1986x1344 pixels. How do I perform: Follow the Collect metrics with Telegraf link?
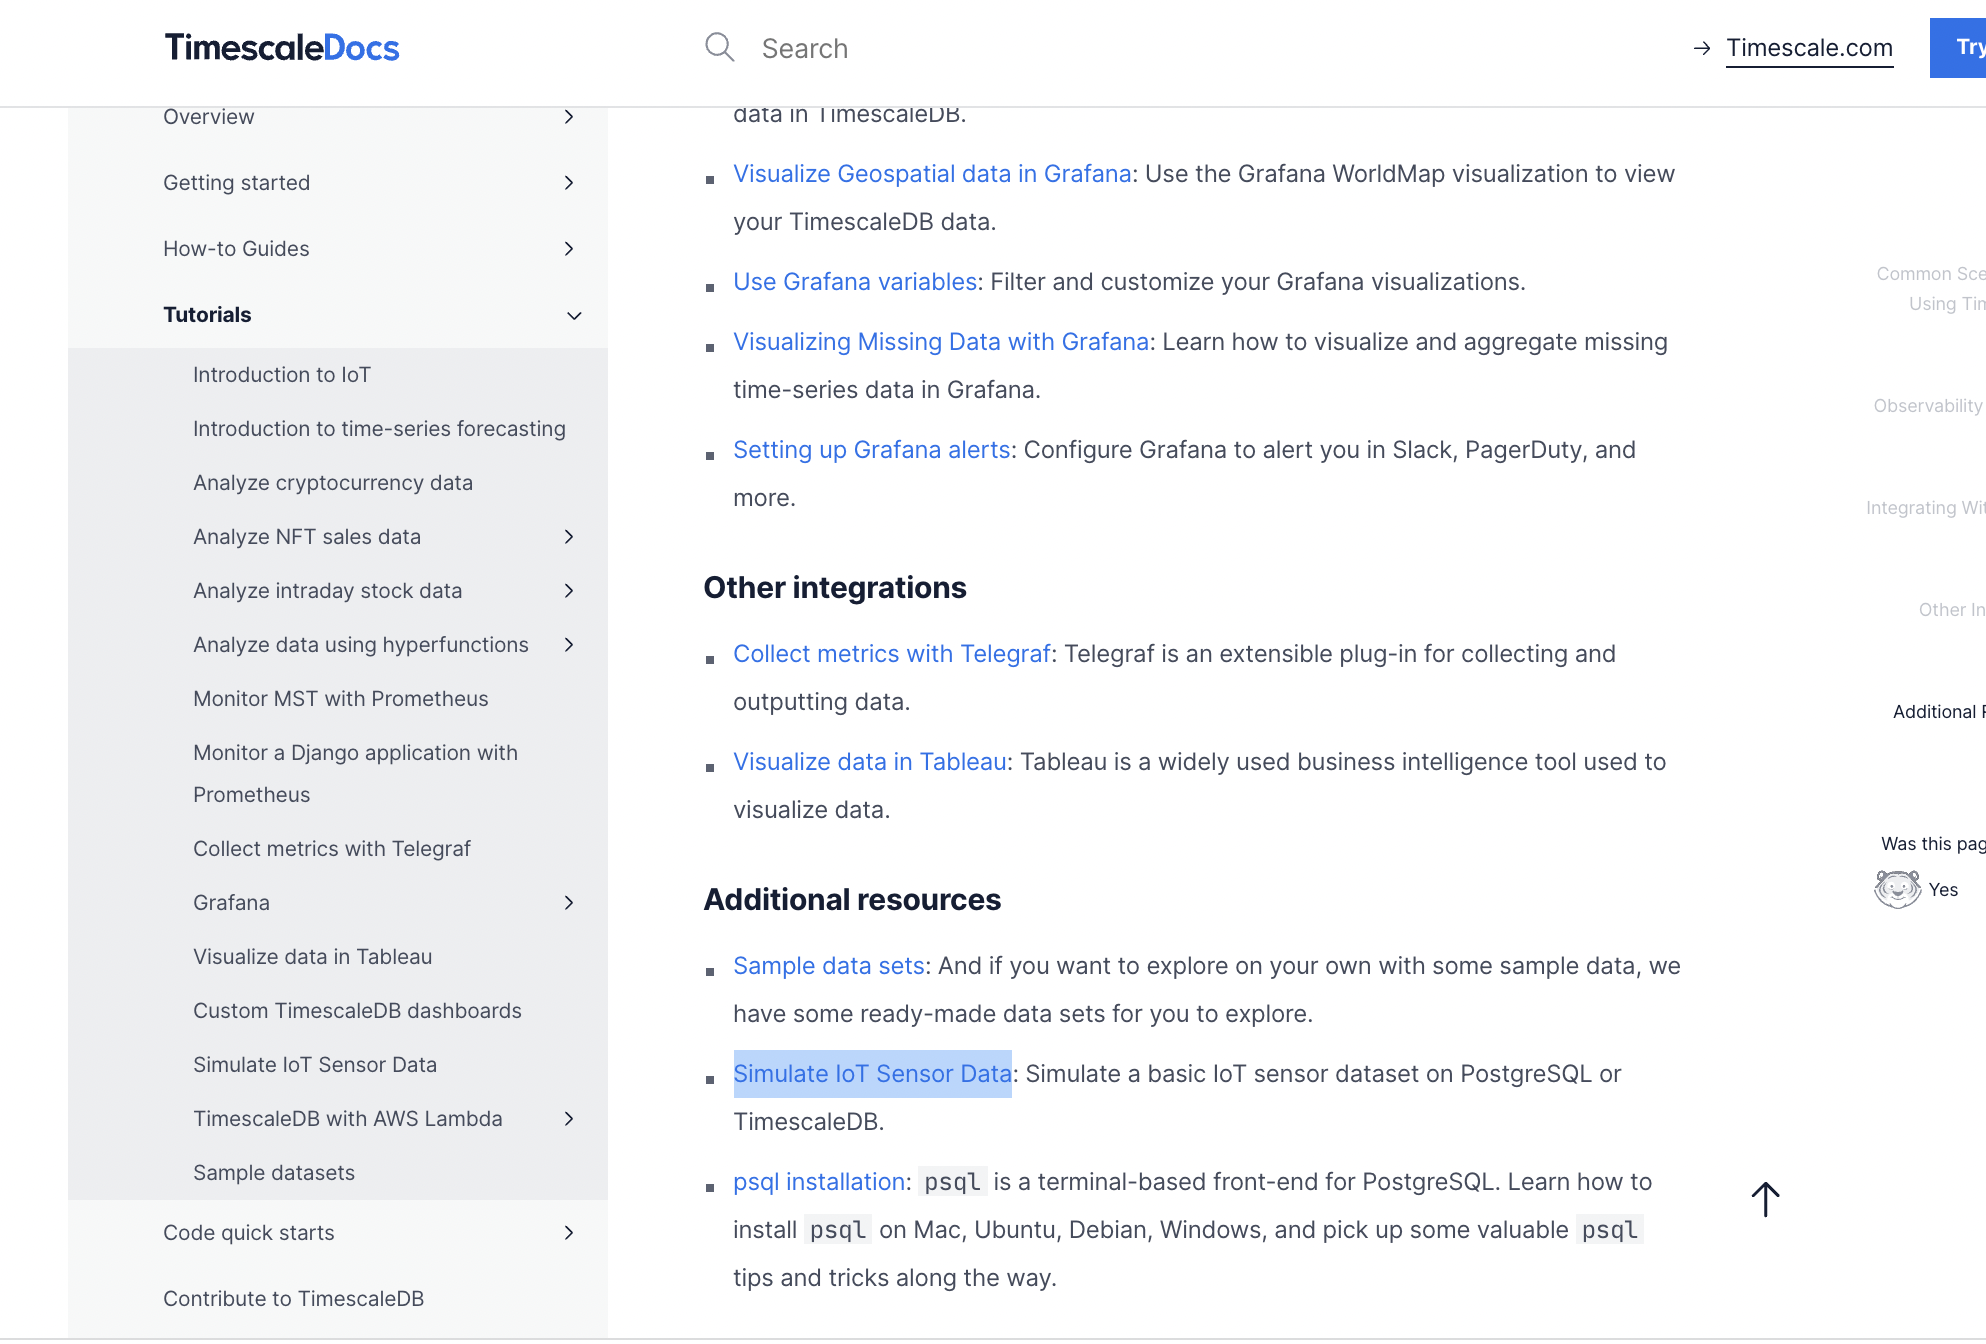click(x=892, y=653)
